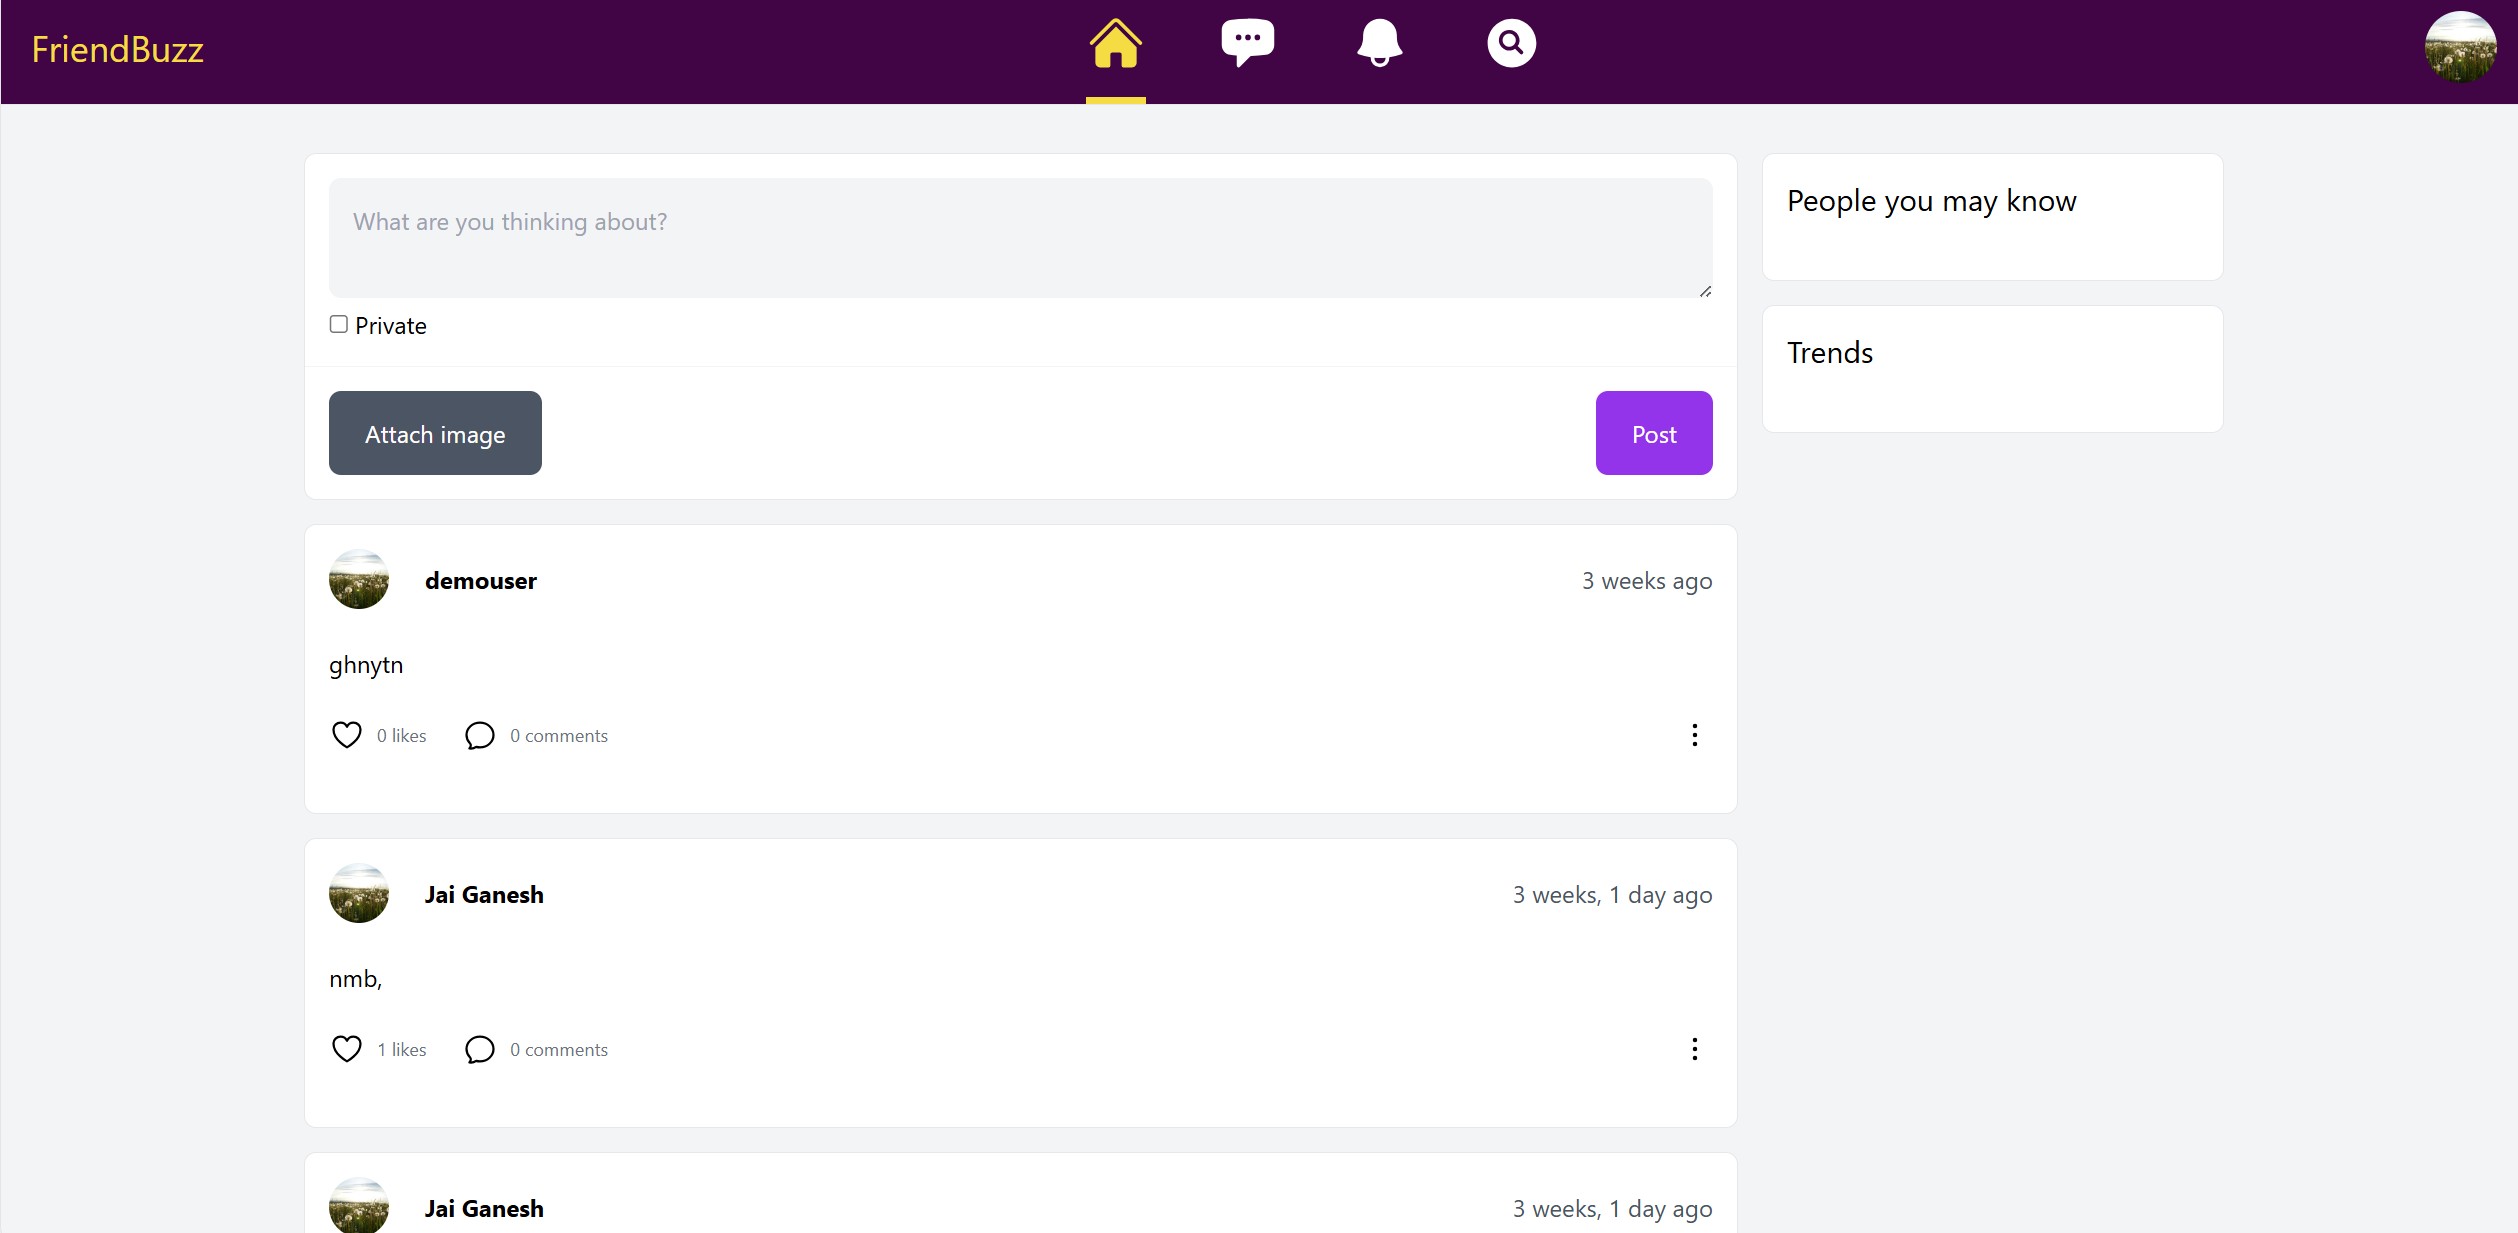This screenshot has width=2518, height=1233.
Task: Open profile avatar in top-right corner
Action: (x=2460, y=47)
